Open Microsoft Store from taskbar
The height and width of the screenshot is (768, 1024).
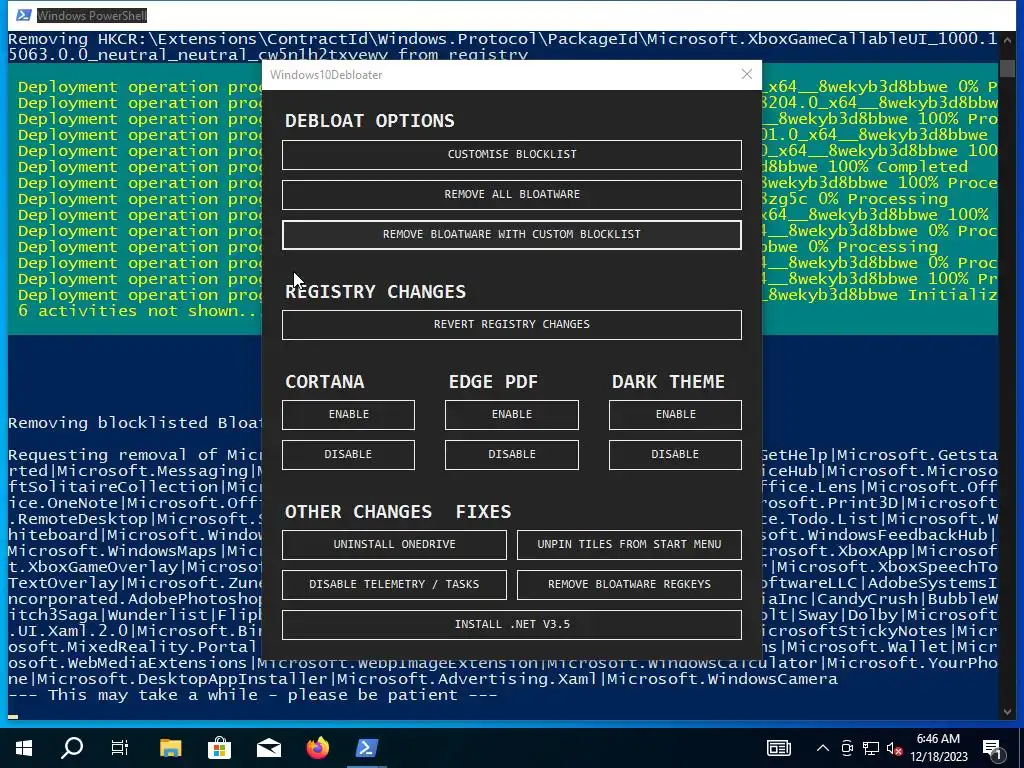pyautogui.click(x=219, y=748)
